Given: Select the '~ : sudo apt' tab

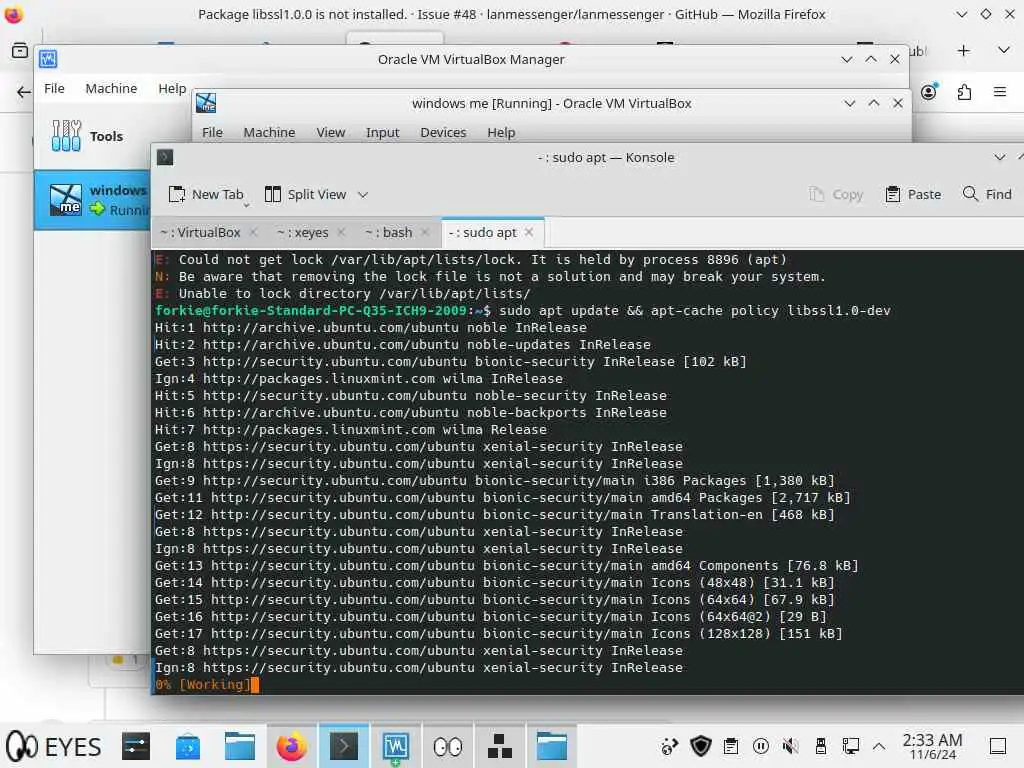Looking at the screenshot, I should pyautogui.click(x=483, y=232).
